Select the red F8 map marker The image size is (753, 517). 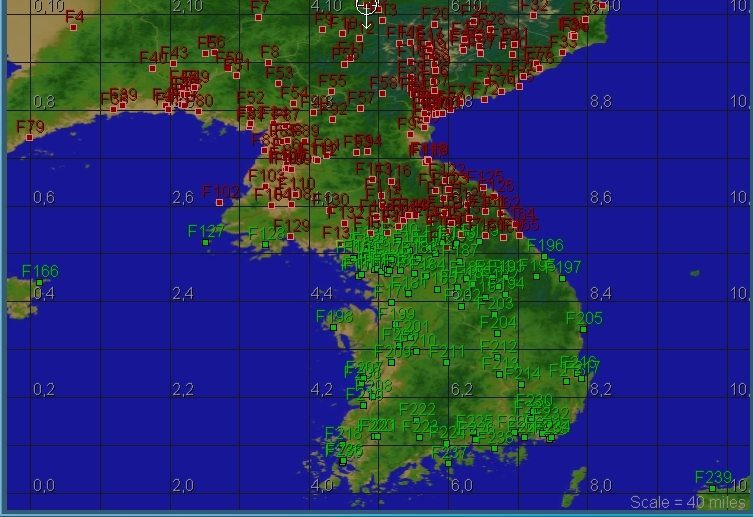tap(268, 62)
